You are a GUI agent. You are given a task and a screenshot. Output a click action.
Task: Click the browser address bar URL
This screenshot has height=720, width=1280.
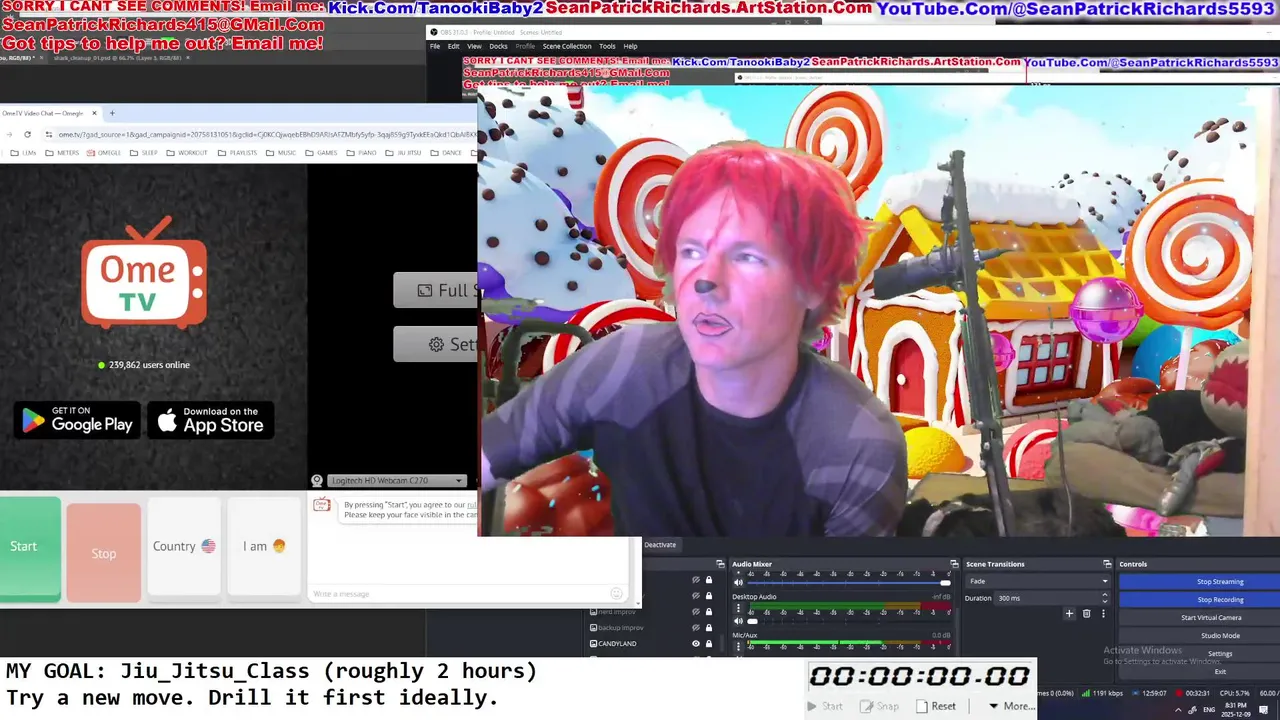pos(265,134)
